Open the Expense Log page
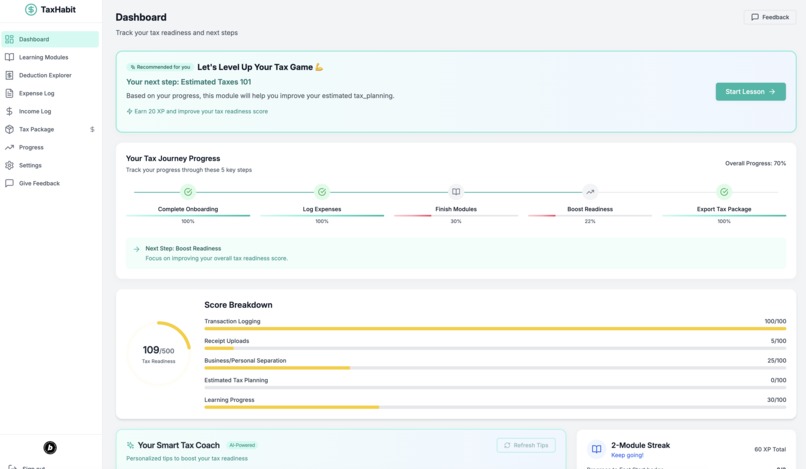Viewport: 806px width, 469px height. [50, 93]
